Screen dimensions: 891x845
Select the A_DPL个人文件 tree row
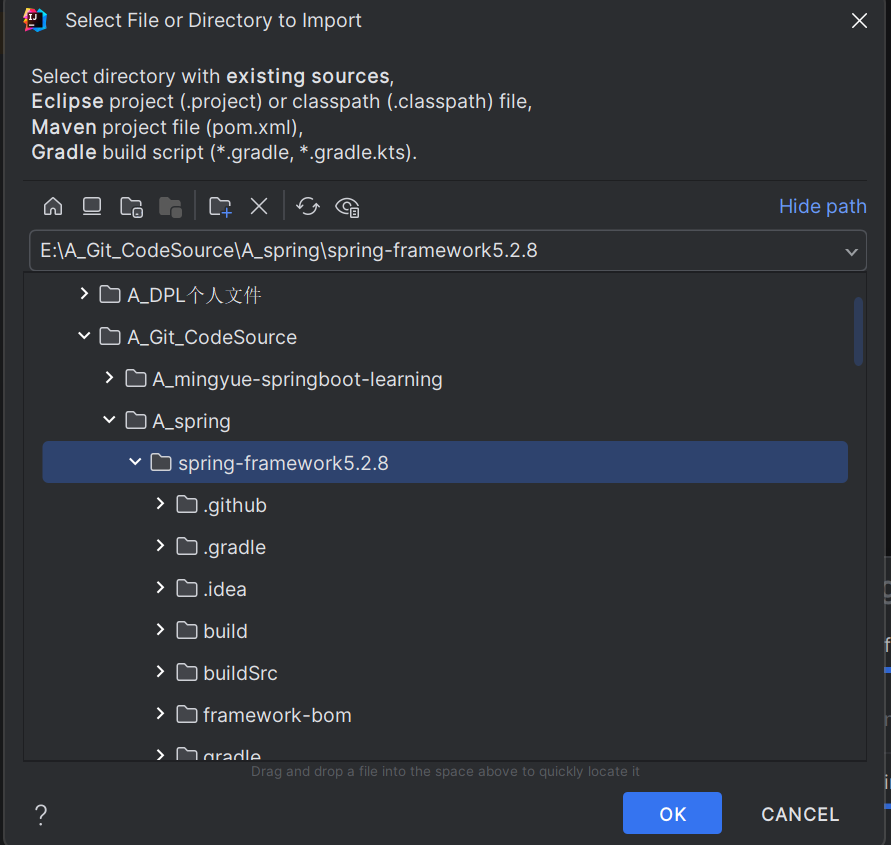click(x=445, y=295)
